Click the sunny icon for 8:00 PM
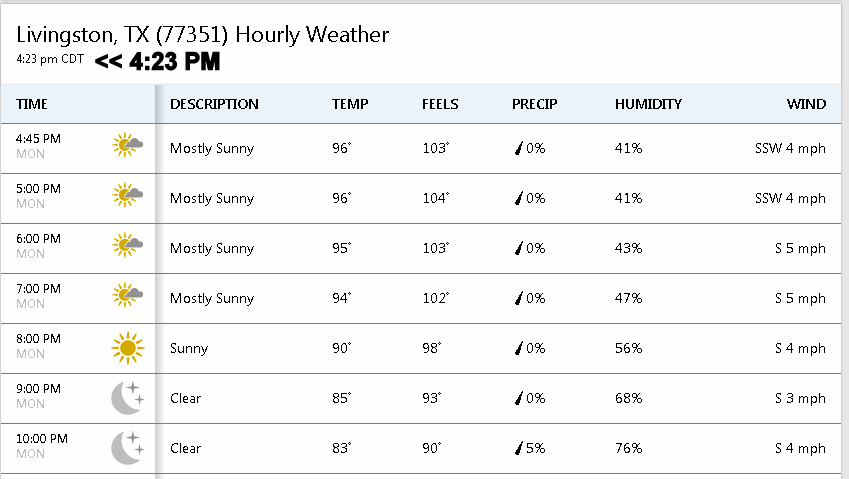 (x=127, y=348)
